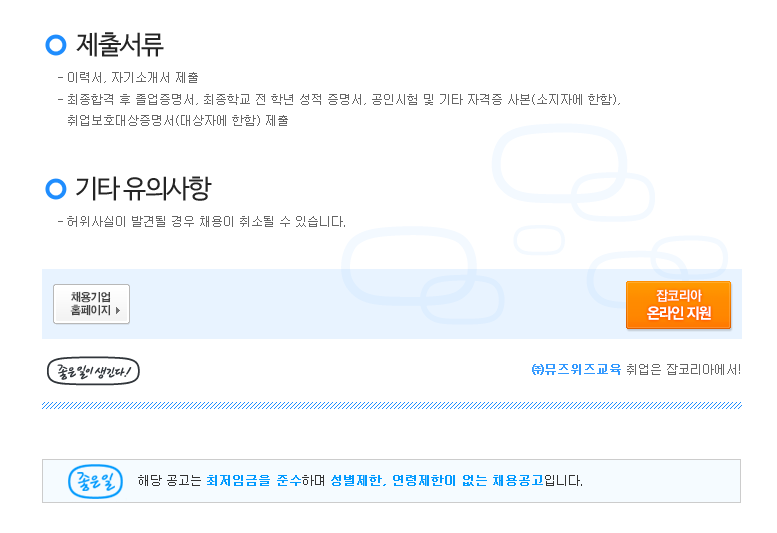This screenshot has width=777, height=533.
Task: Click the blue circle bullet beside 제출서류
Action: (x=56, y=45)
